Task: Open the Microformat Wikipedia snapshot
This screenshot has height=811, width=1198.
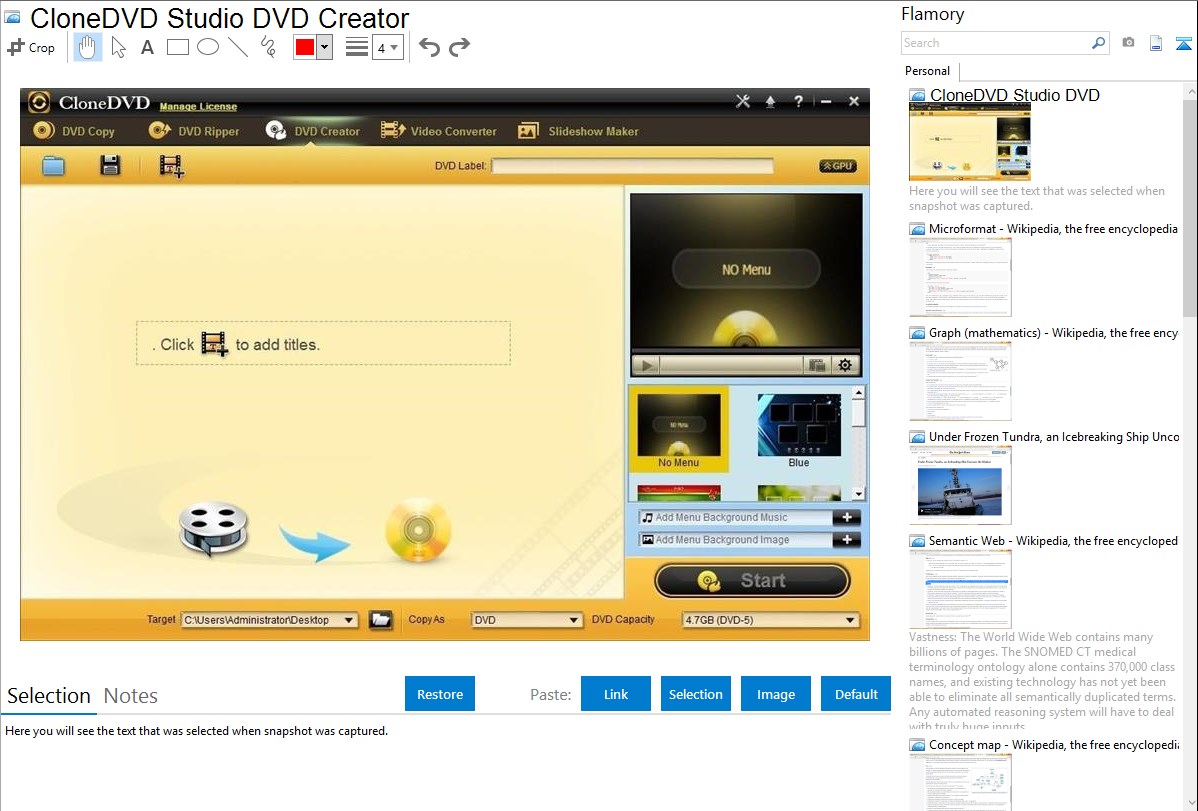Action: (x=960, y=277)
